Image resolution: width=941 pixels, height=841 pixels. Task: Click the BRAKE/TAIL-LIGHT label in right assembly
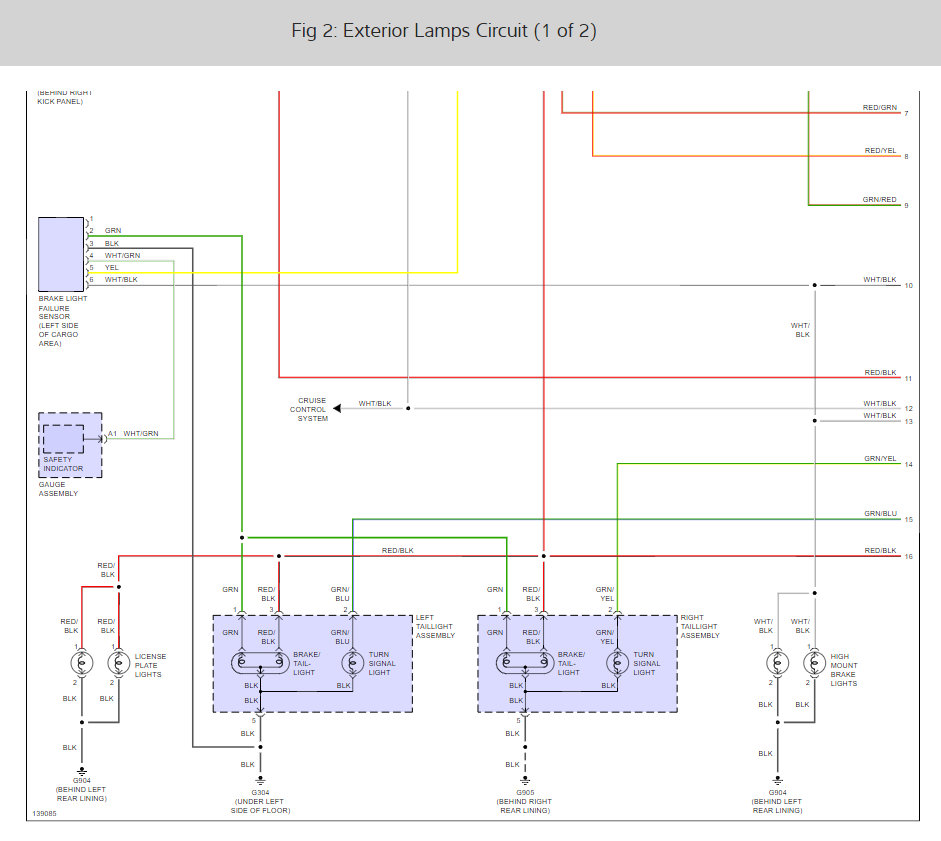point(571,663)
